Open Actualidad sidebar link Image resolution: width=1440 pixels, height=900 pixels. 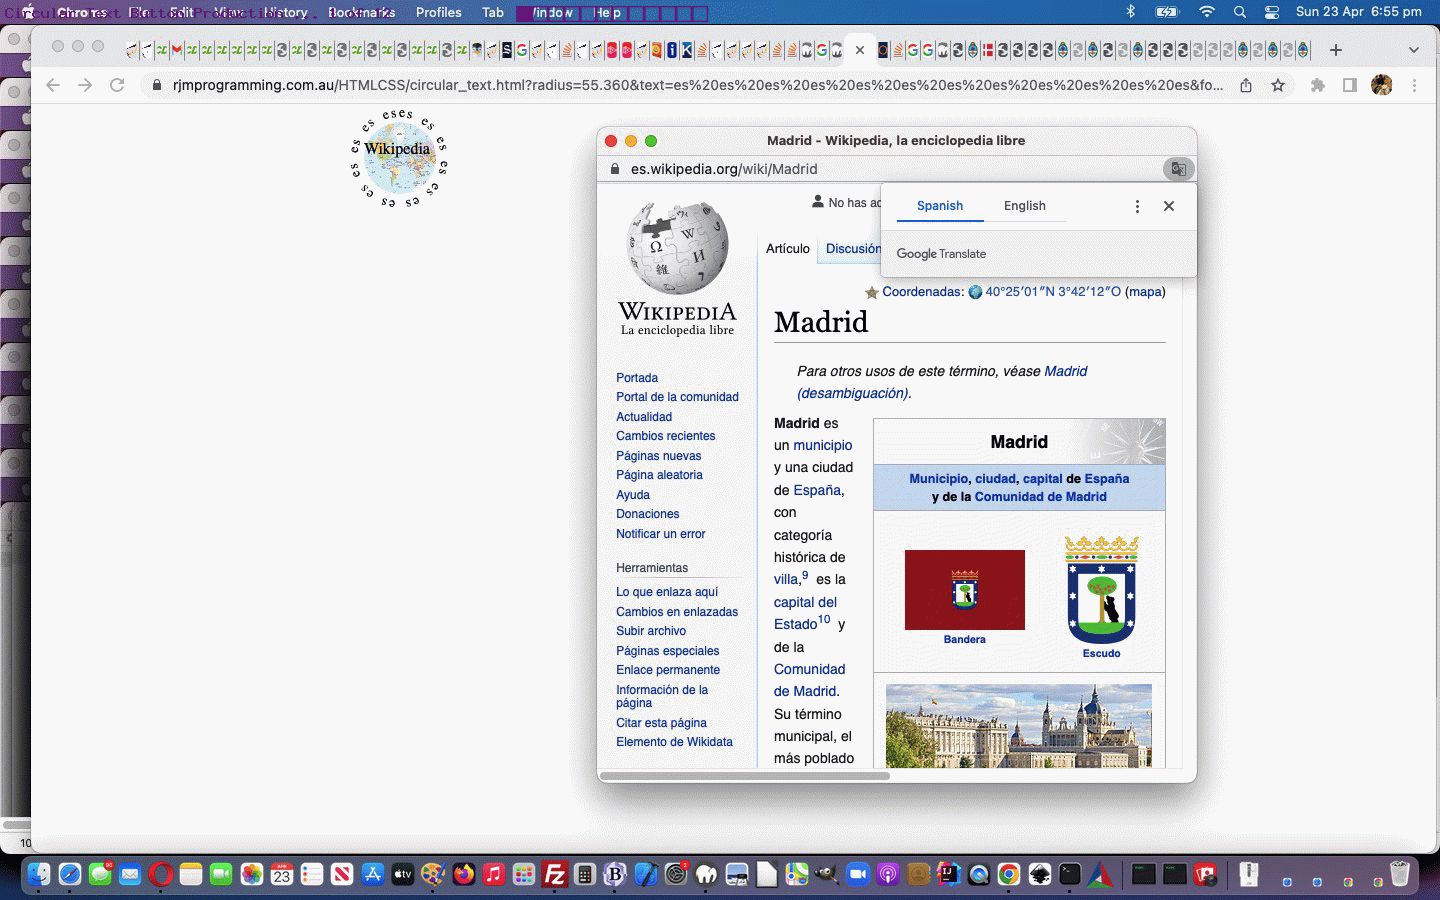(644, 417)
